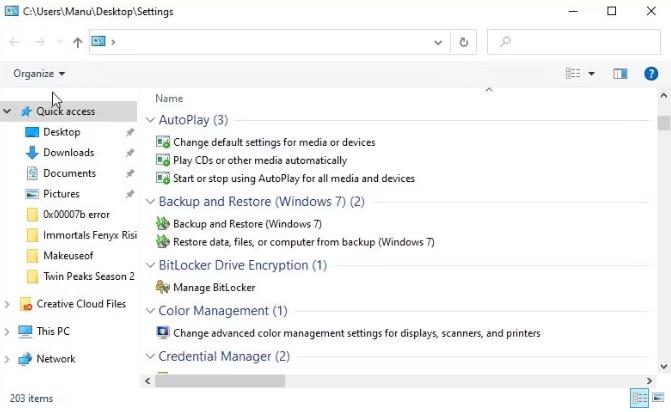Open the Immortals Fenyx Rising folder
Image resolution: width=671 pixels, height=412 pixels.
point(90,234)
